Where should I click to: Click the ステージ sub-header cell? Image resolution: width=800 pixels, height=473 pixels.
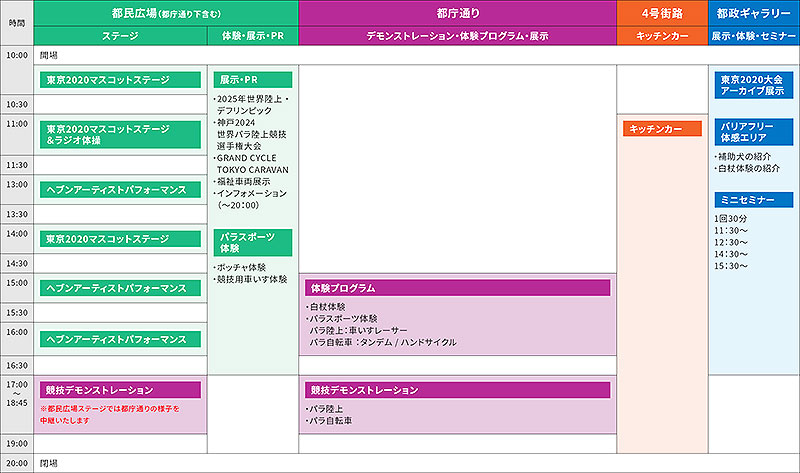tap(120, 36)
